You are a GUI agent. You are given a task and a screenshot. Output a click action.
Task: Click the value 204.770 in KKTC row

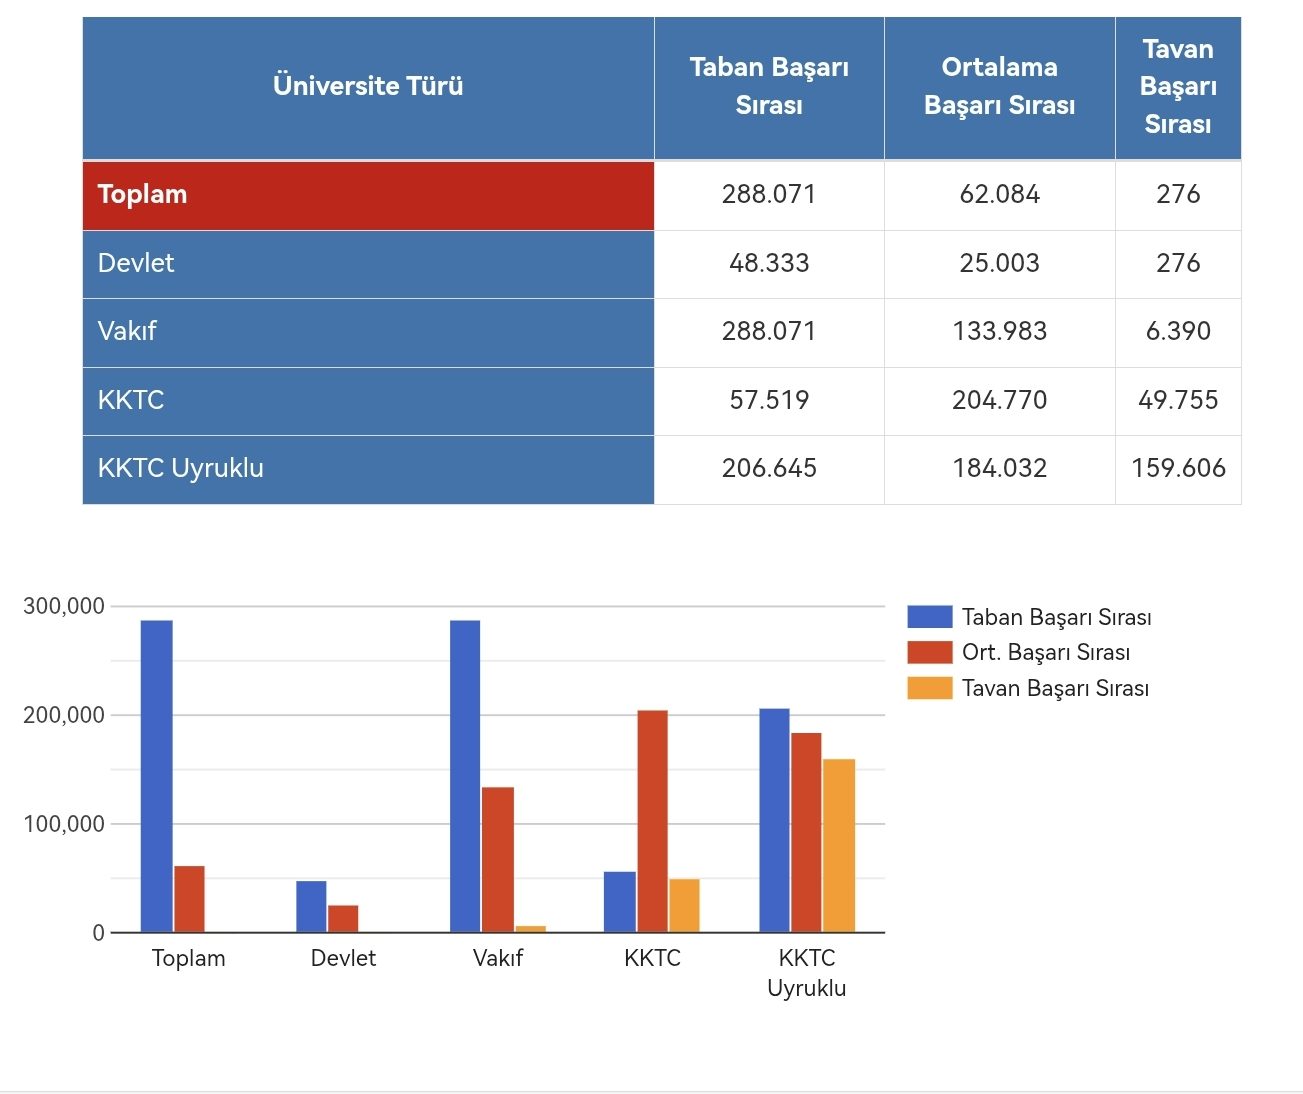pyautogui.click(x=1000, y=400)
